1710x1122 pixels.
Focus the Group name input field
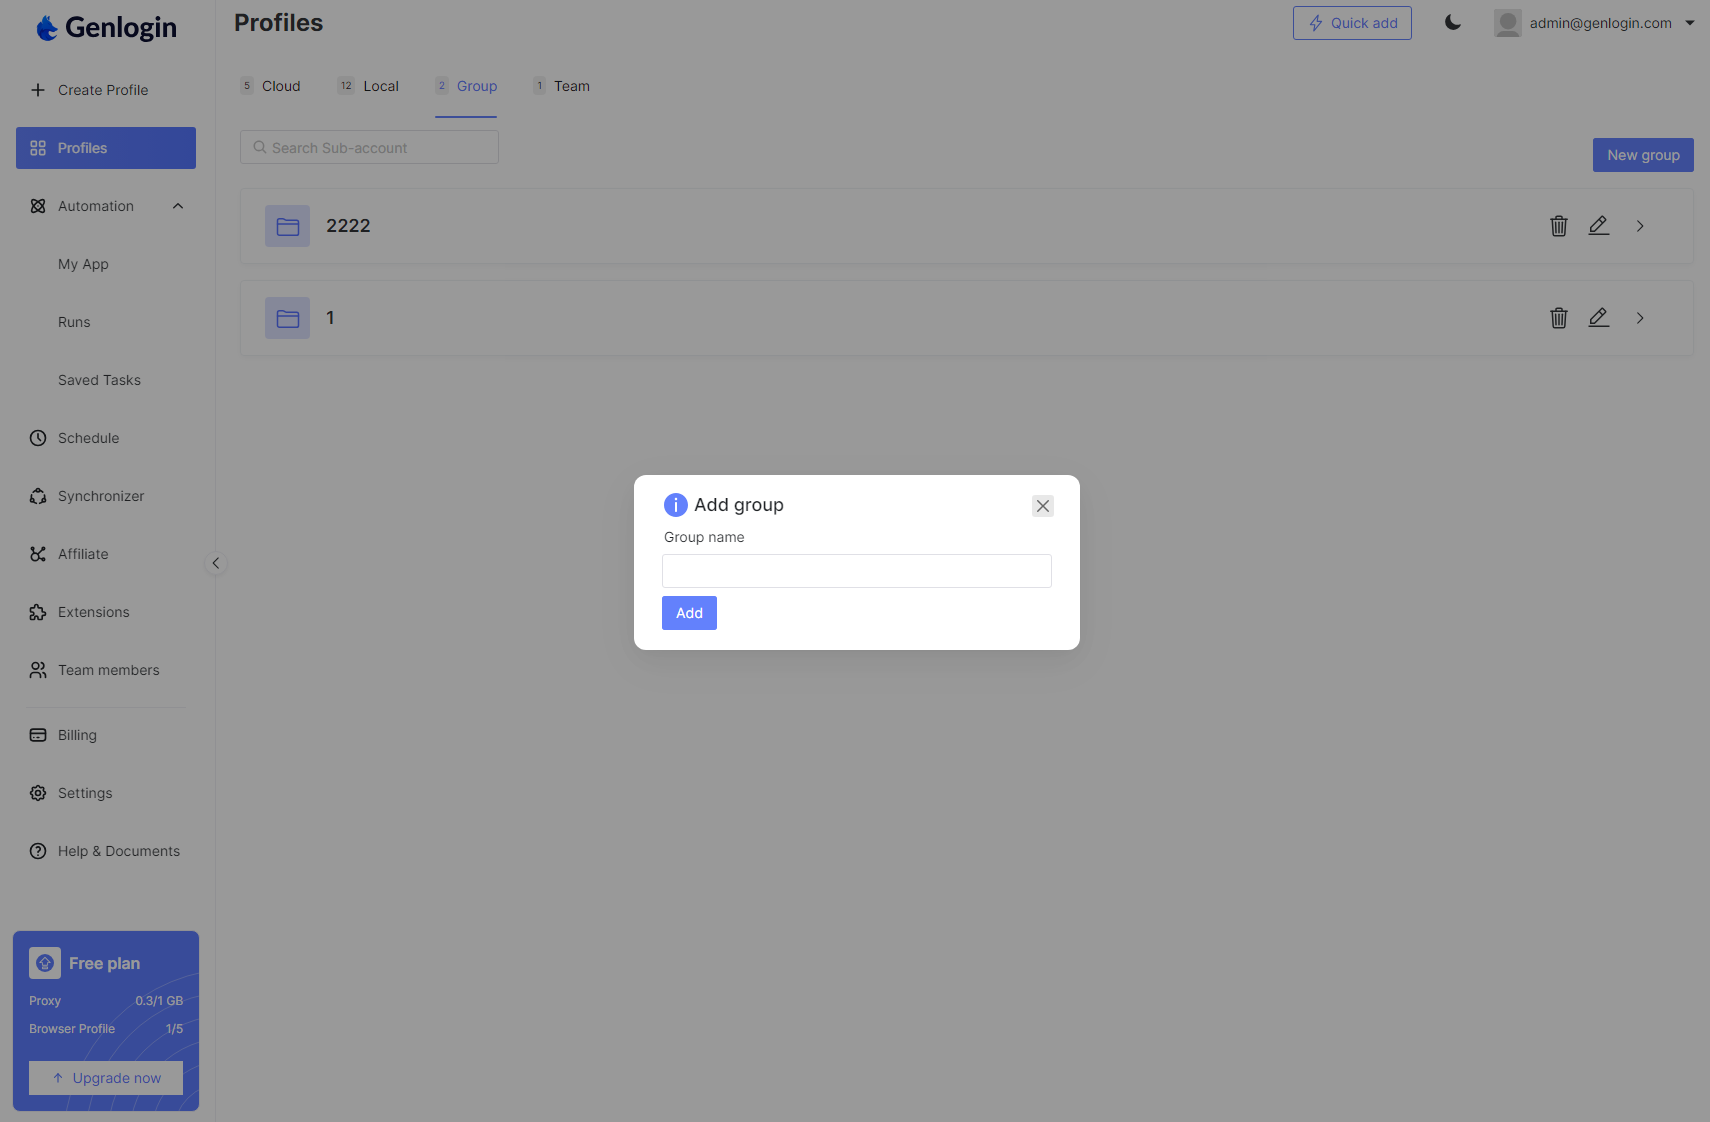coord(856,571)
